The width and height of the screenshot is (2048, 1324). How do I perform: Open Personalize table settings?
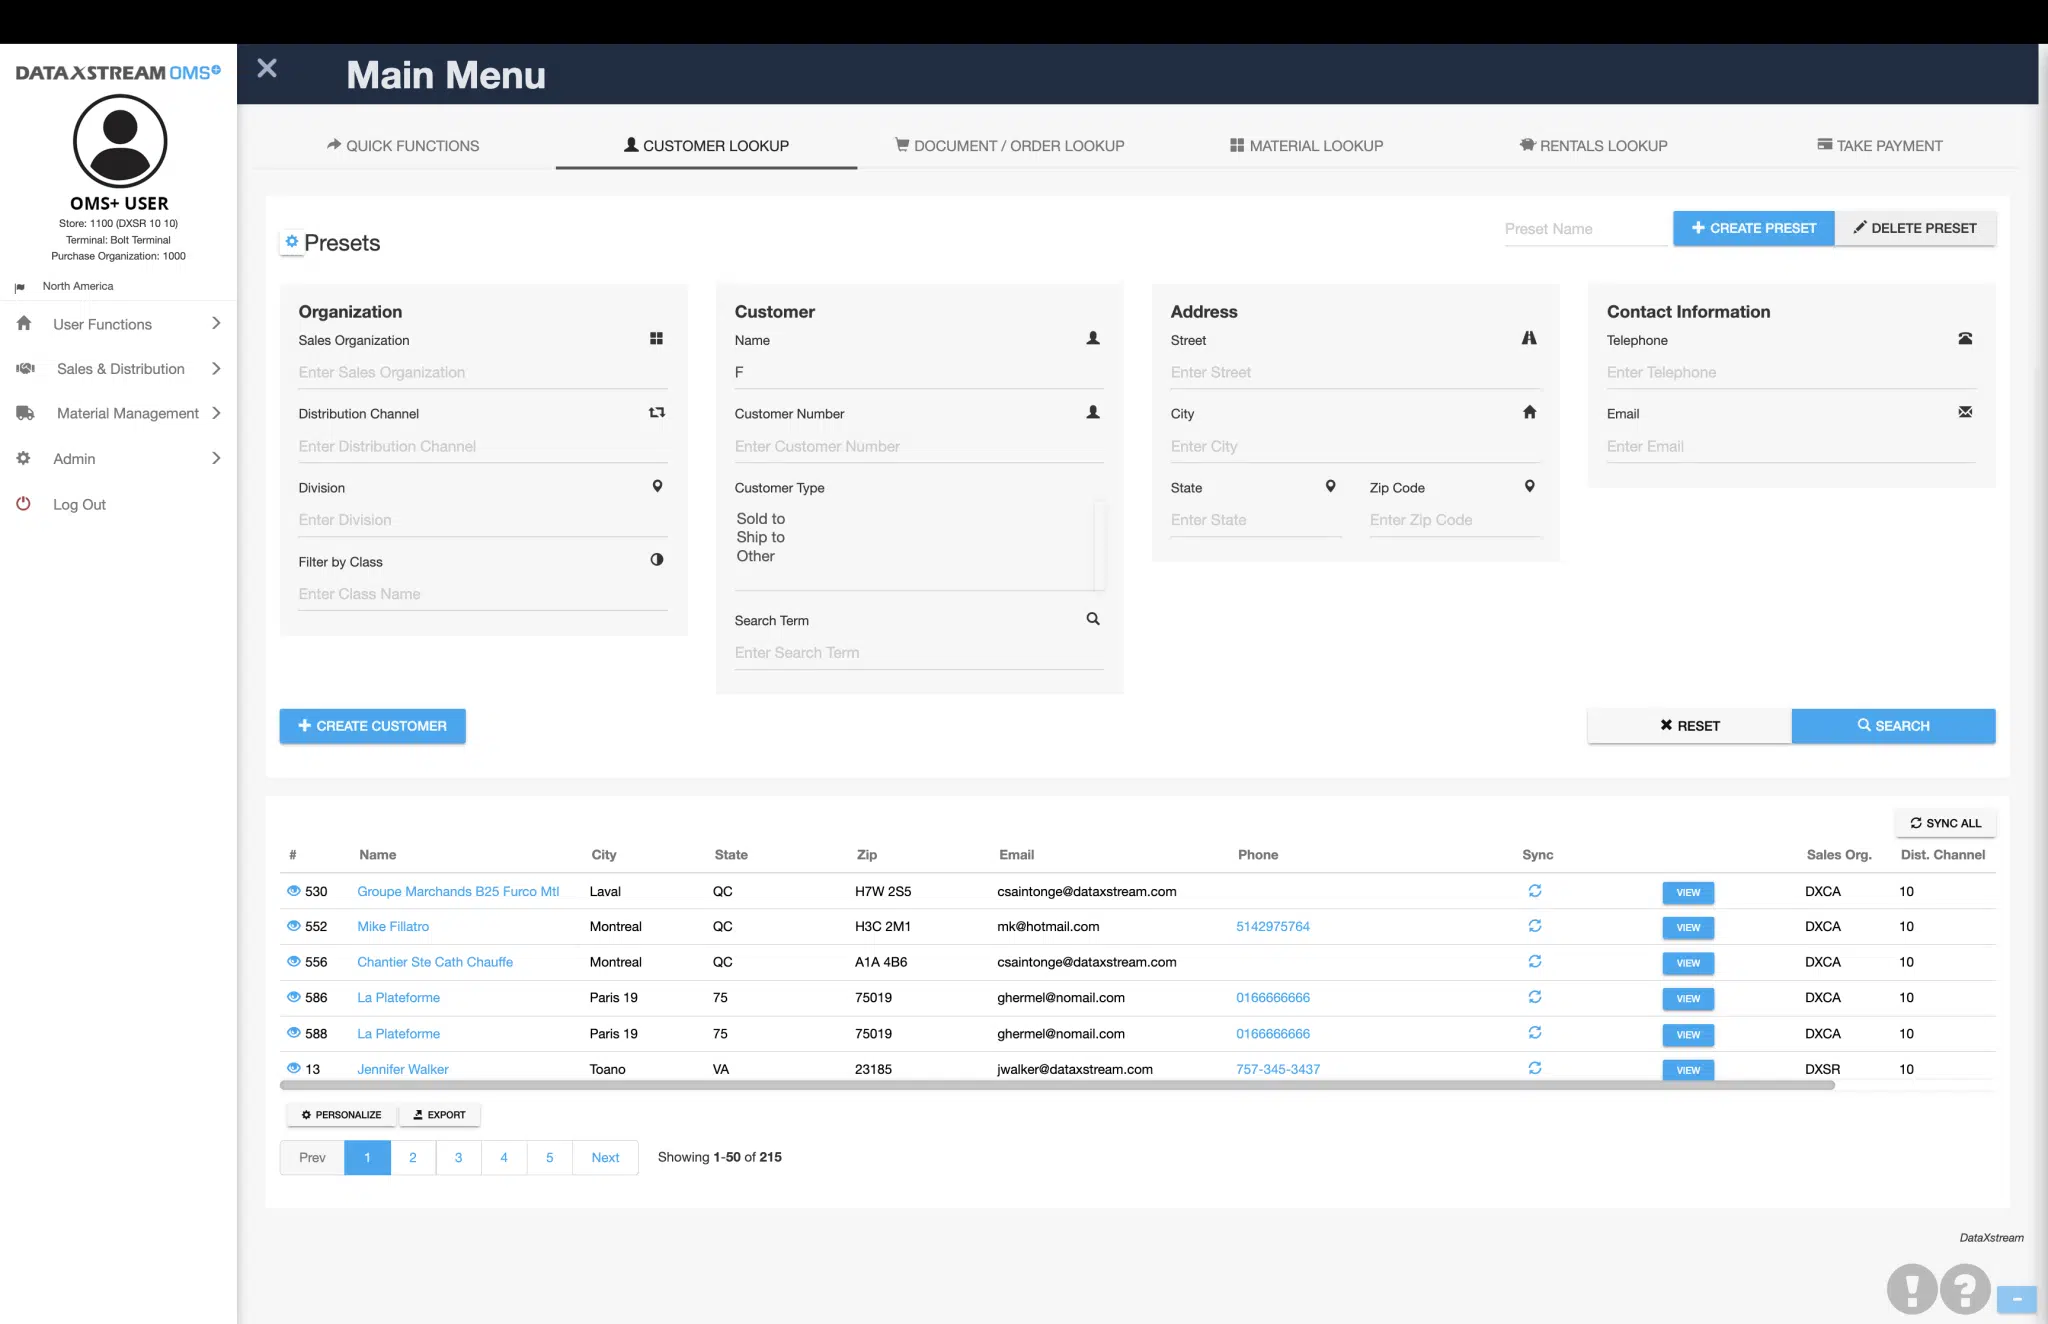[342, 1115]
